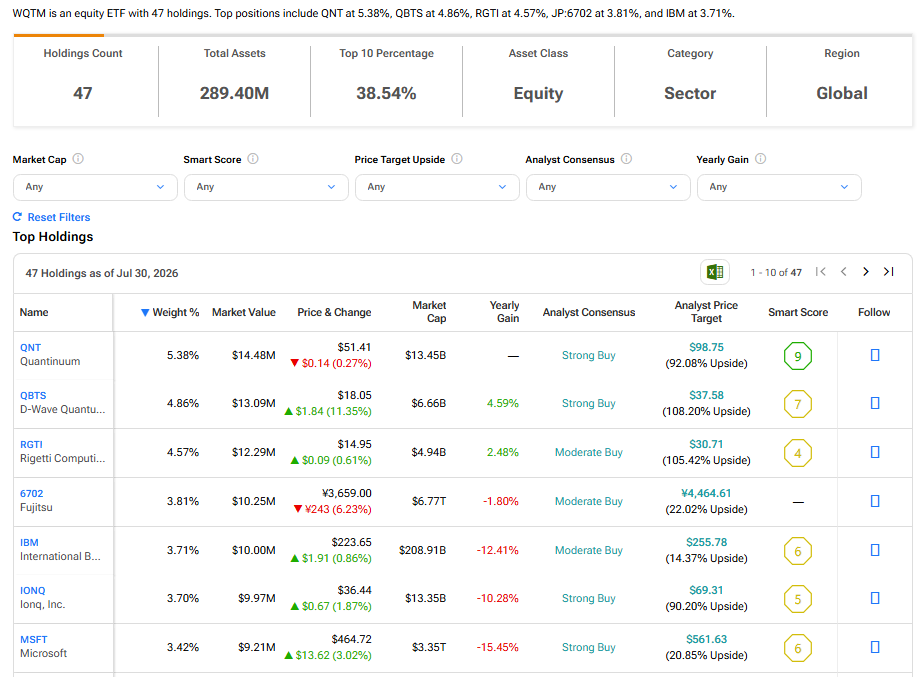
Task: Open the Yearly Gain filter dropdown
Action: 779,187
